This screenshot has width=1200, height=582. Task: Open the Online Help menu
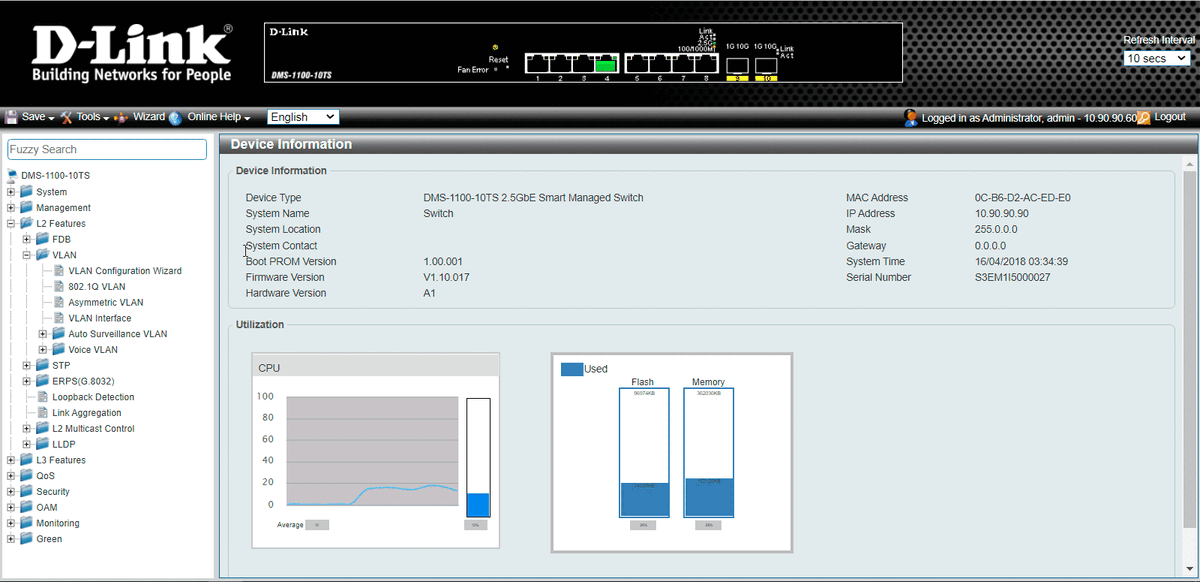(219, 117)
